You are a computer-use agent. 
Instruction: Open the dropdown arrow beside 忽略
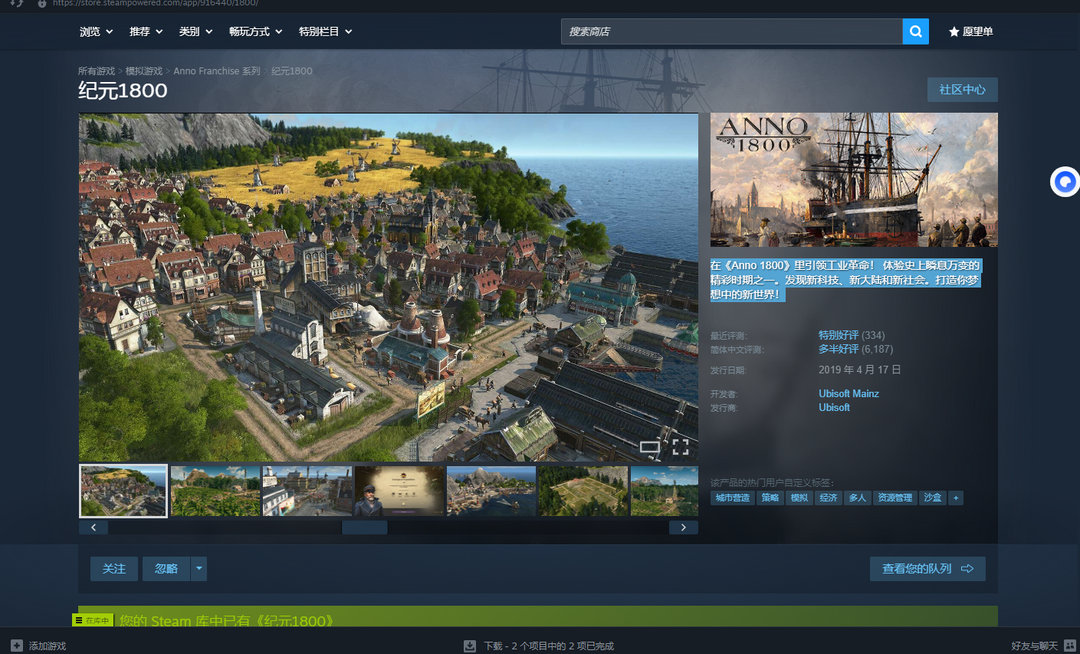tap(199, 569)
